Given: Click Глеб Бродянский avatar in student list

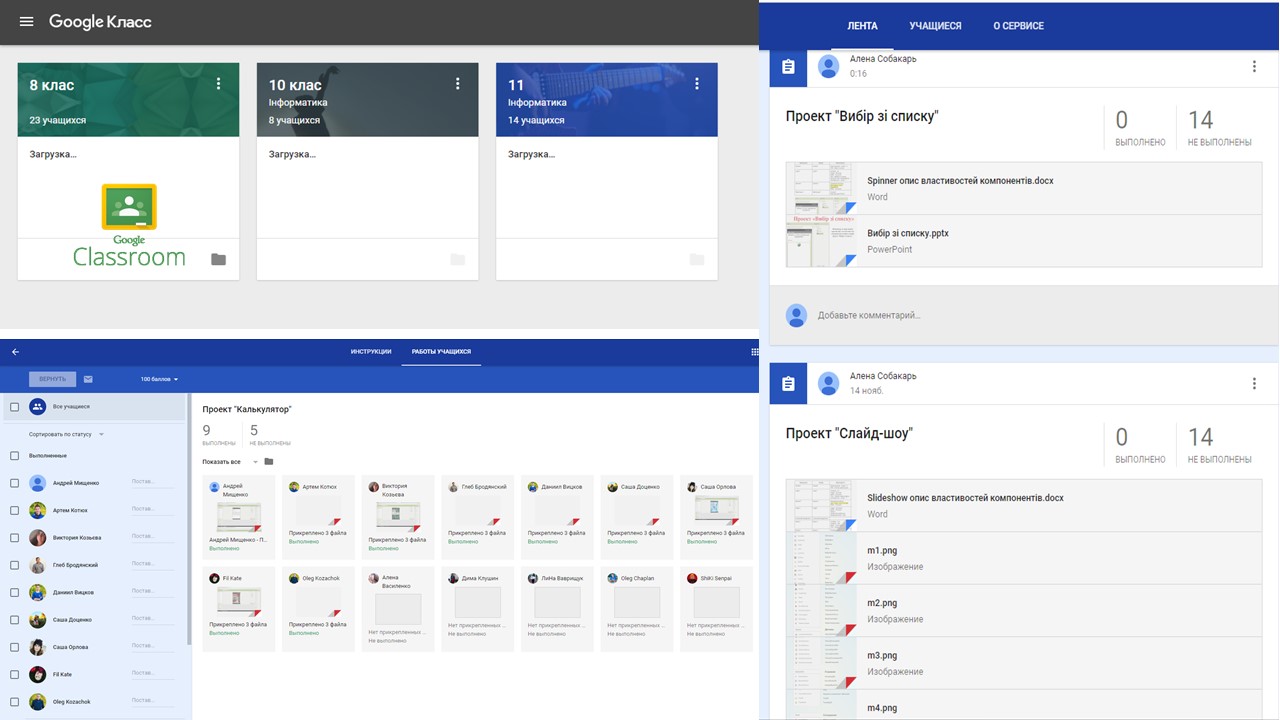Looking at the screenshot, I should pos(37,565).
